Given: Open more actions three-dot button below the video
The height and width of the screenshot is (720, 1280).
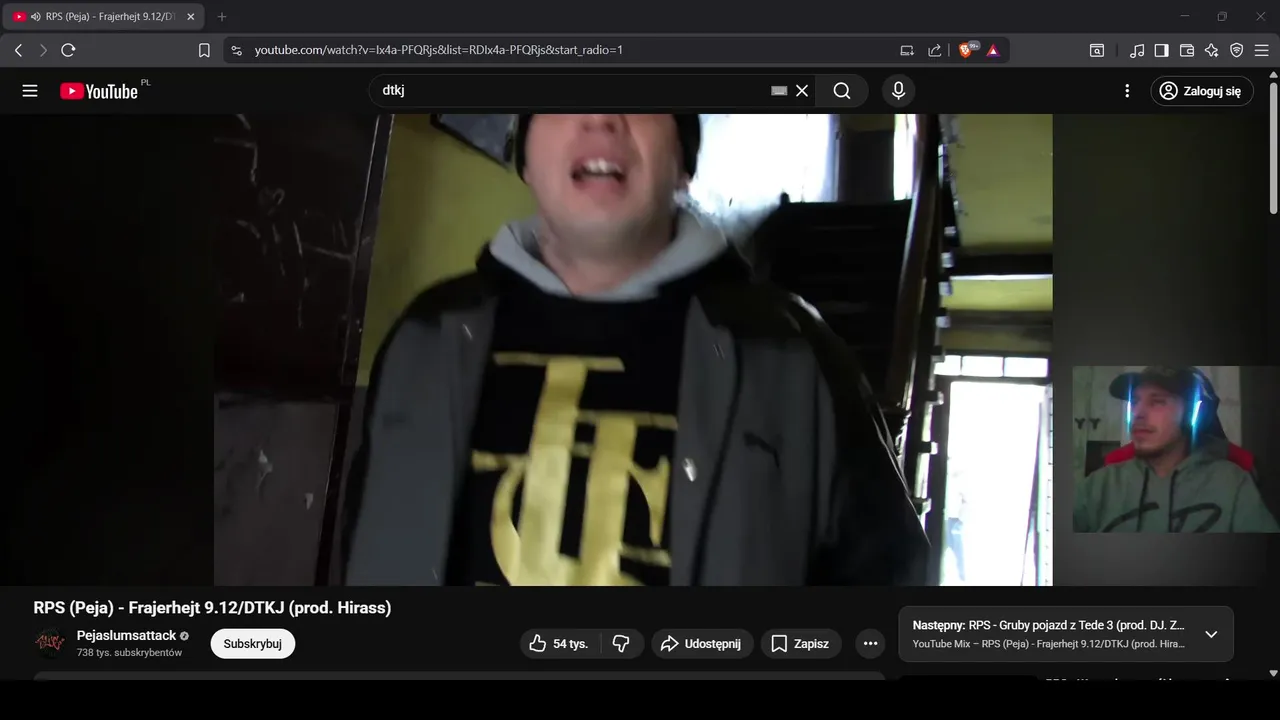Looking at the screenshot, I should (x=870, y=644).
